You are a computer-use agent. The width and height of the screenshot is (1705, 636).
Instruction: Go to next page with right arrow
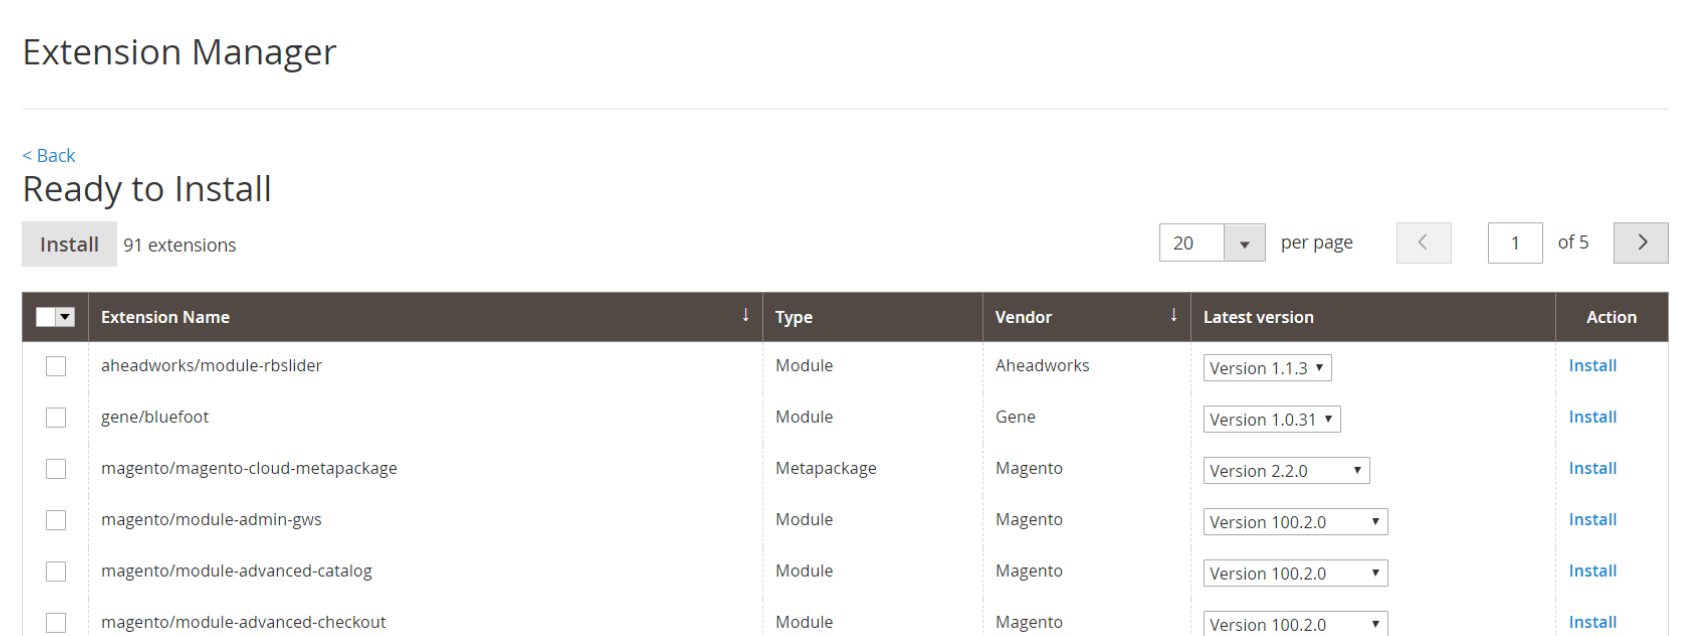(x=1640, y=243)
